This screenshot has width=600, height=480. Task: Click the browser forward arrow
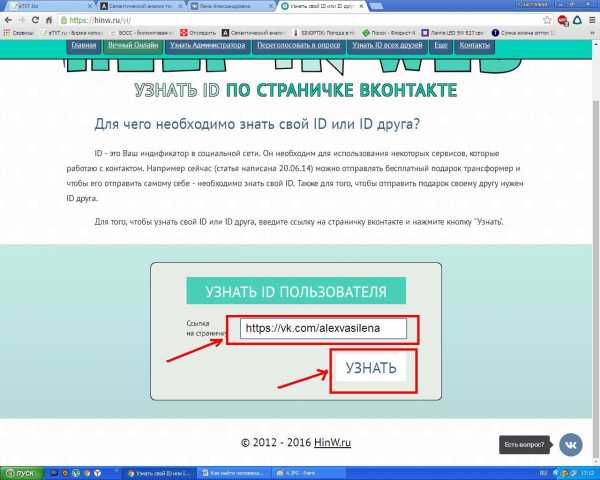pos(21,20)
